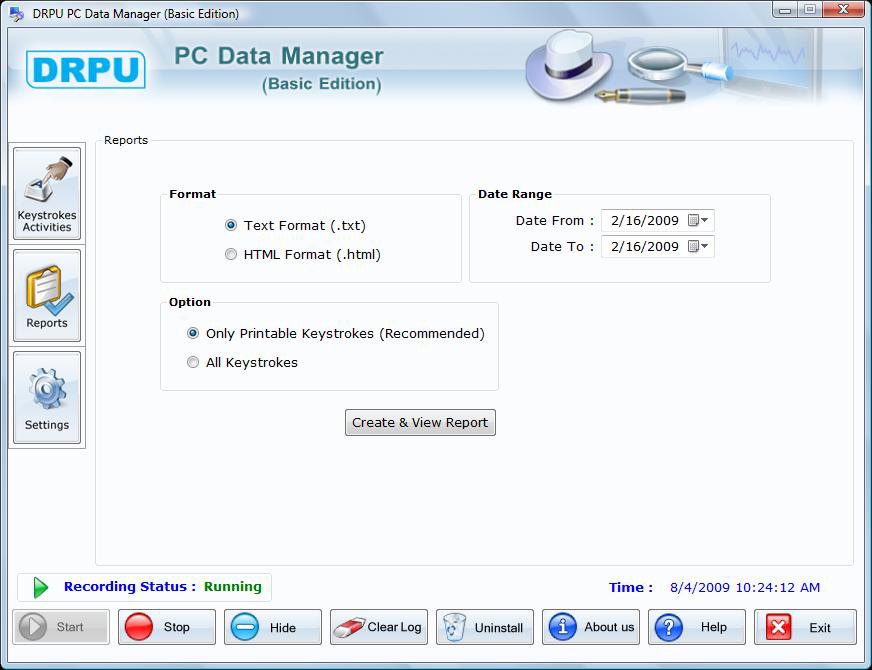Click the Uninstall button
The image size is (872, 670).
(485, 627)
